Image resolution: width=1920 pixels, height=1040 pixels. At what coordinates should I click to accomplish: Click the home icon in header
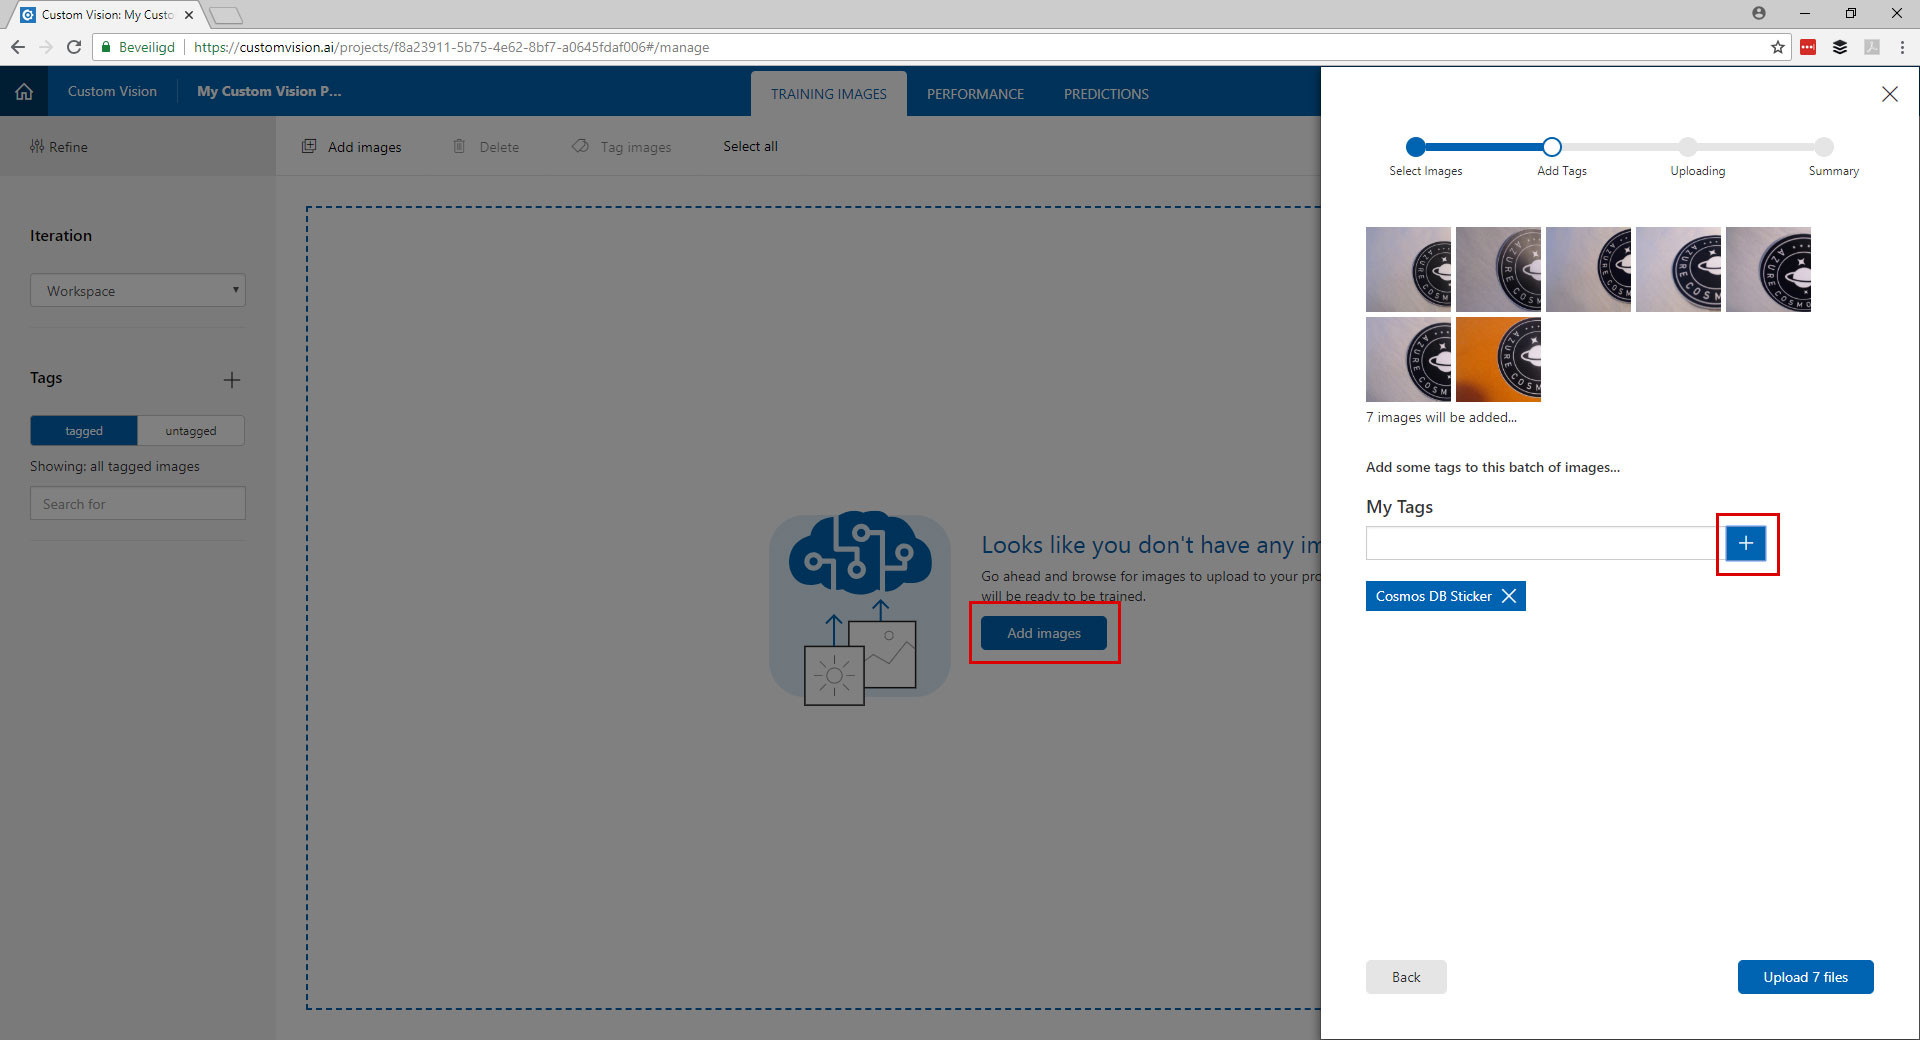pyautogui.click(x=24, y=92)
